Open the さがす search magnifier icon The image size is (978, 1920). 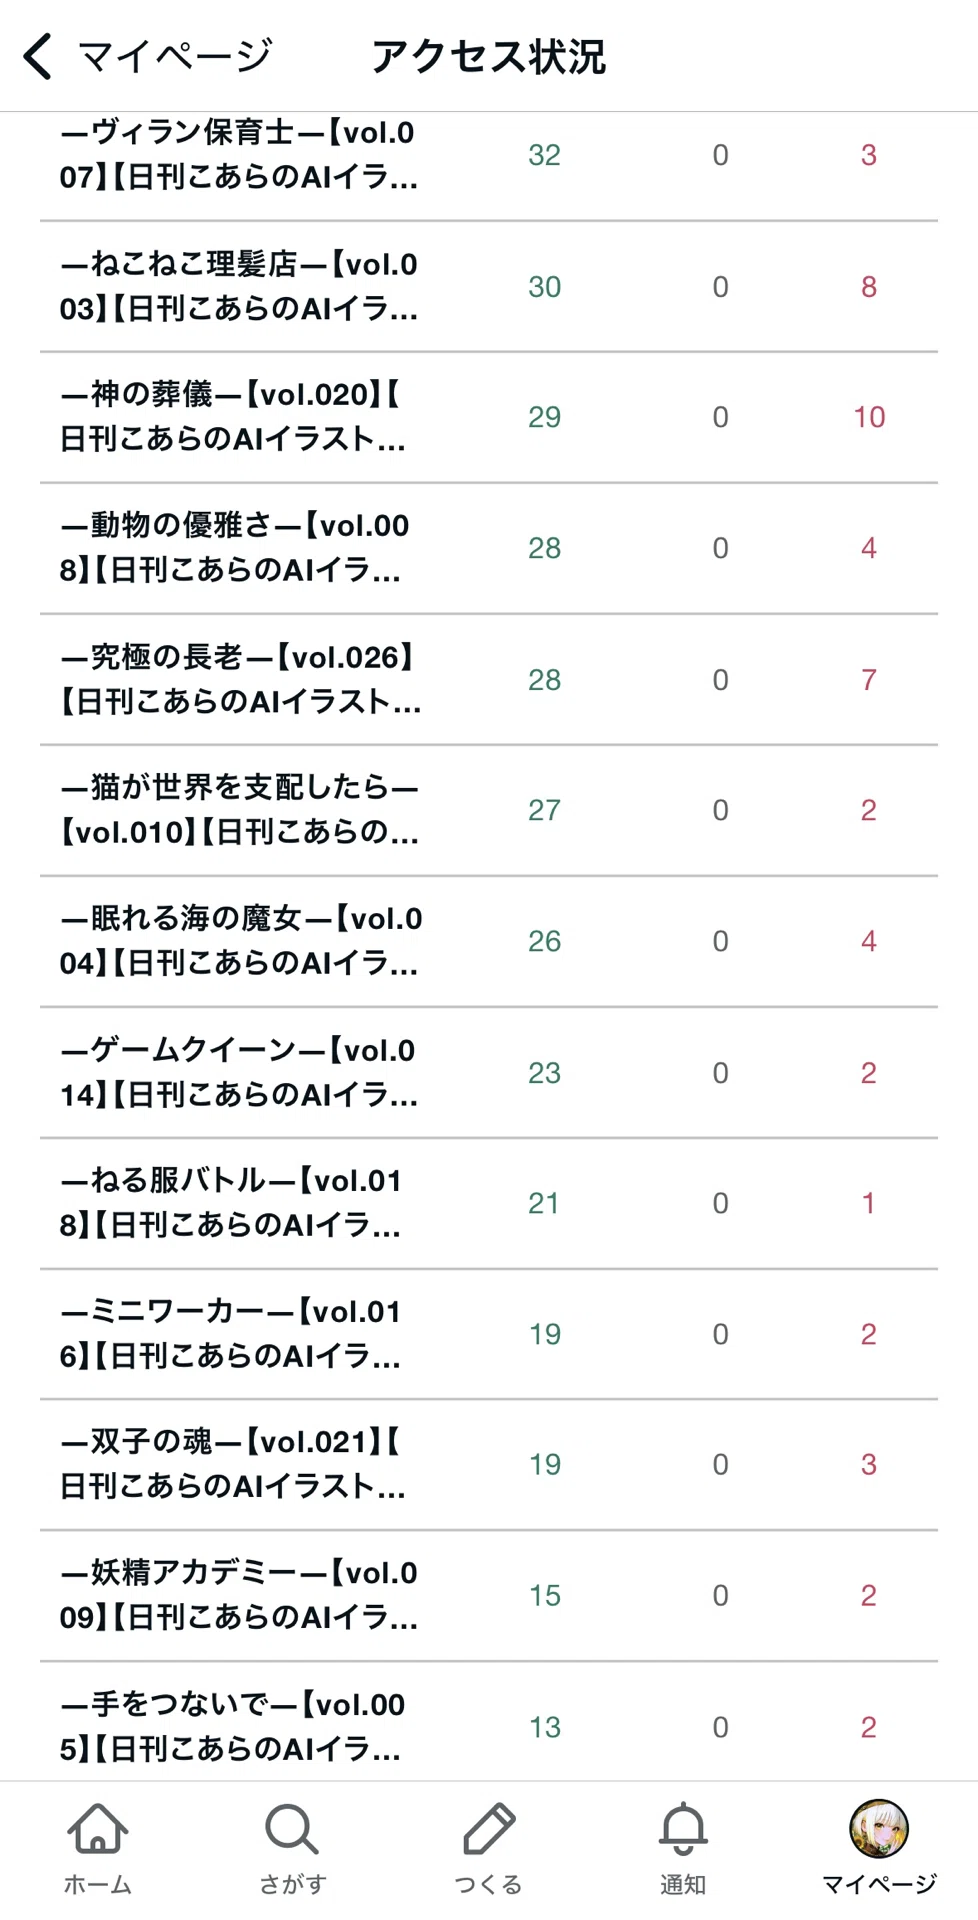[292, 1830]
